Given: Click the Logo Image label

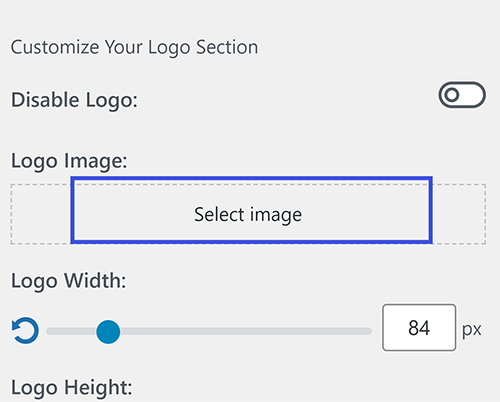Looking at the screenshot, I should point(69,161).
